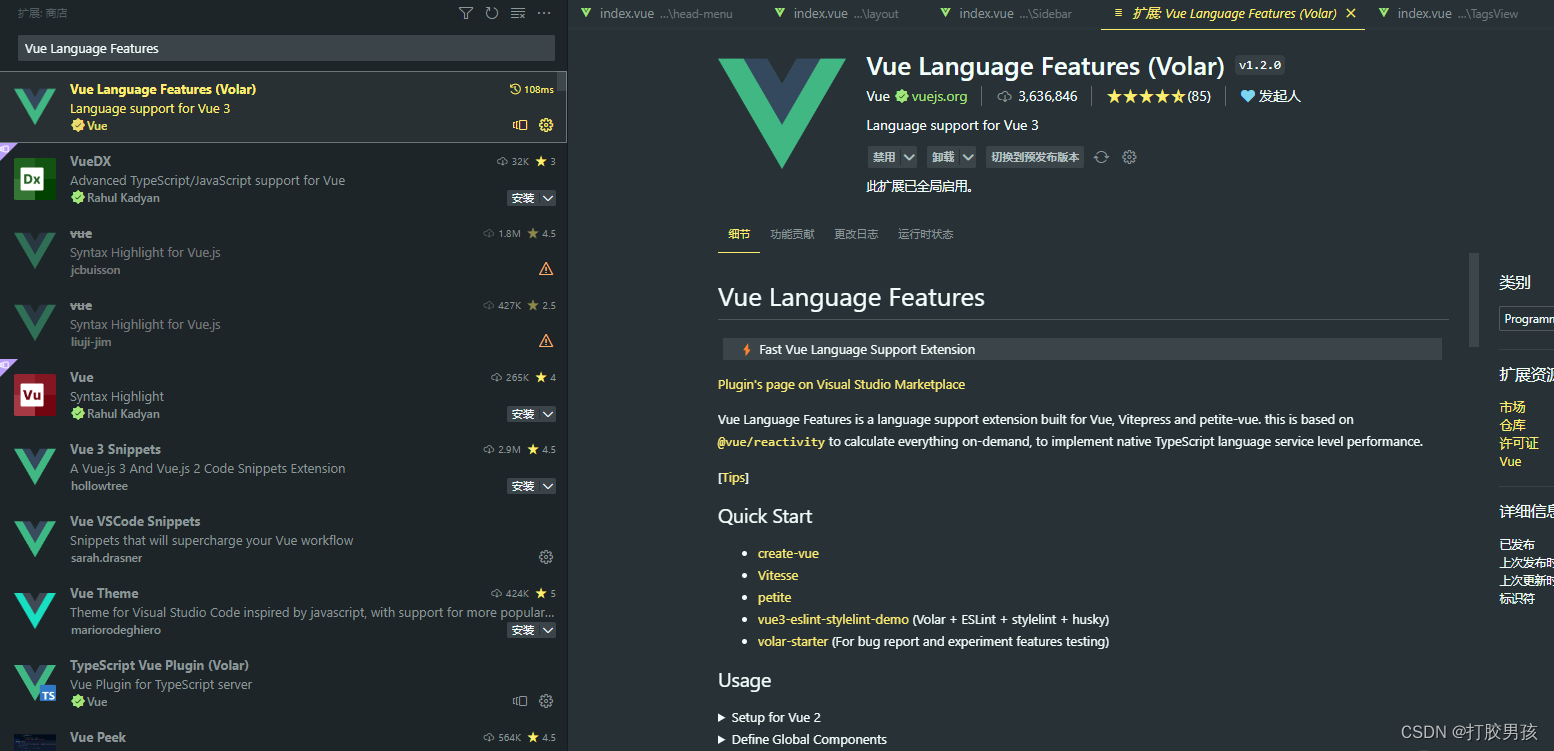Open install dropdown for Vue Theme

548,630
